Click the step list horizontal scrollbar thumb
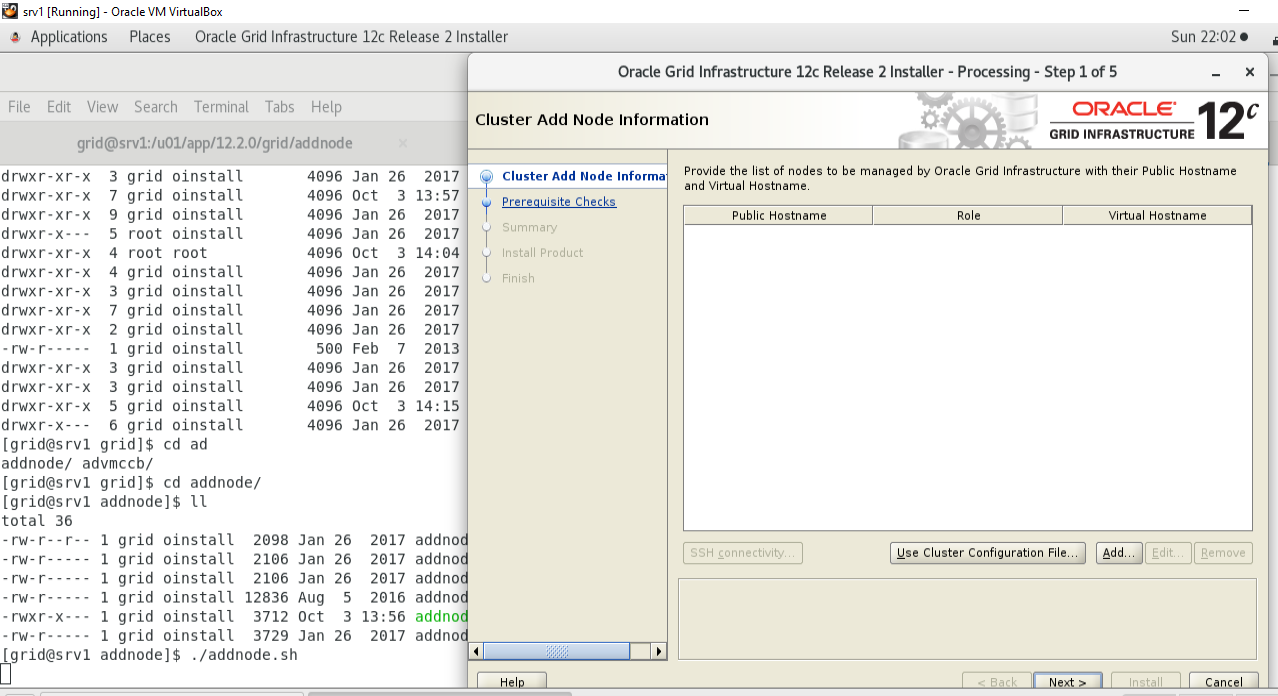 coord(557,651)
